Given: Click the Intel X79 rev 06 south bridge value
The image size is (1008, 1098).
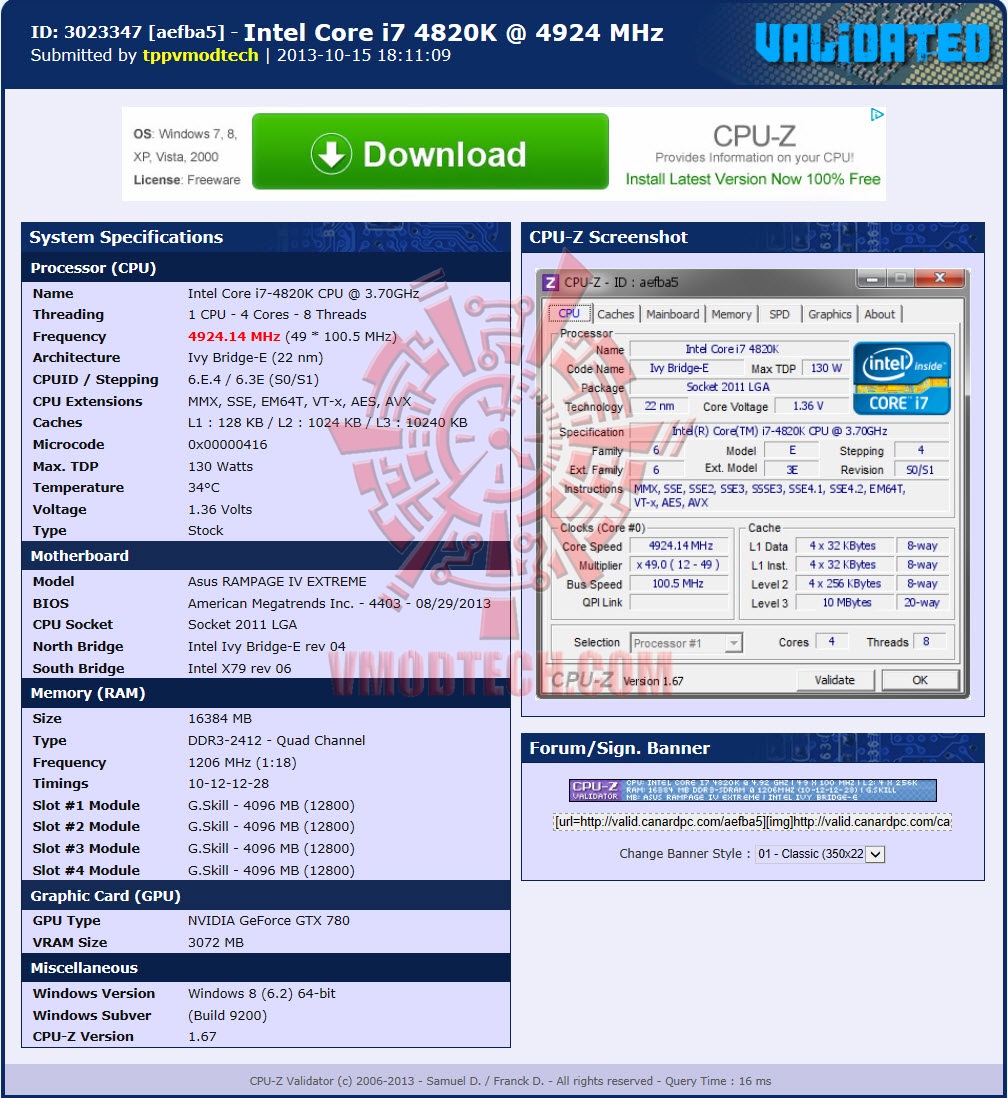Looking at the screenshot, I should (x=240, y=668).
